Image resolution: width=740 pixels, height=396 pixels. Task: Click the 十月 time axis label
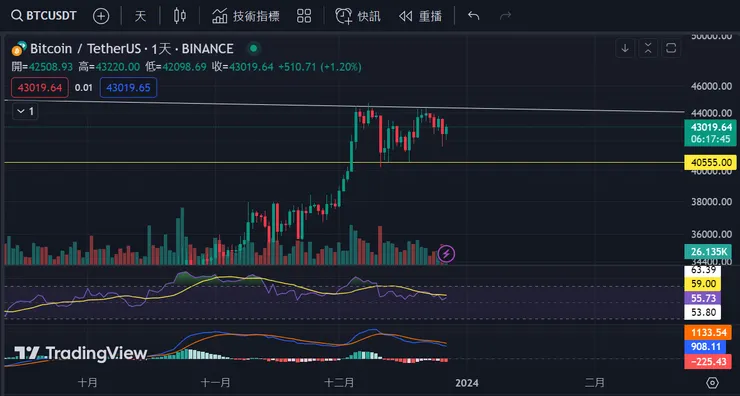[x=87, y=382]
